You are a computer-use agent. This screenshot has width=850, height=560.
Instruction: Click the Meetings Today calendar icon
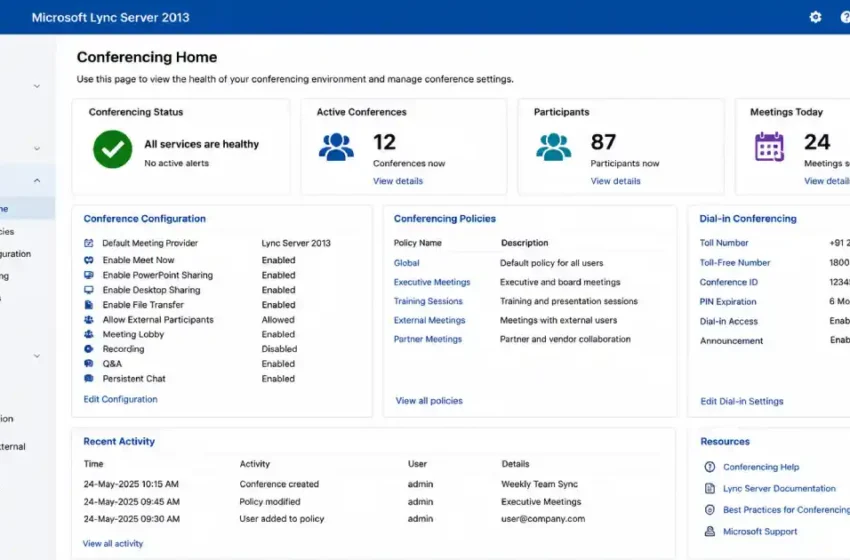(769, 146)
